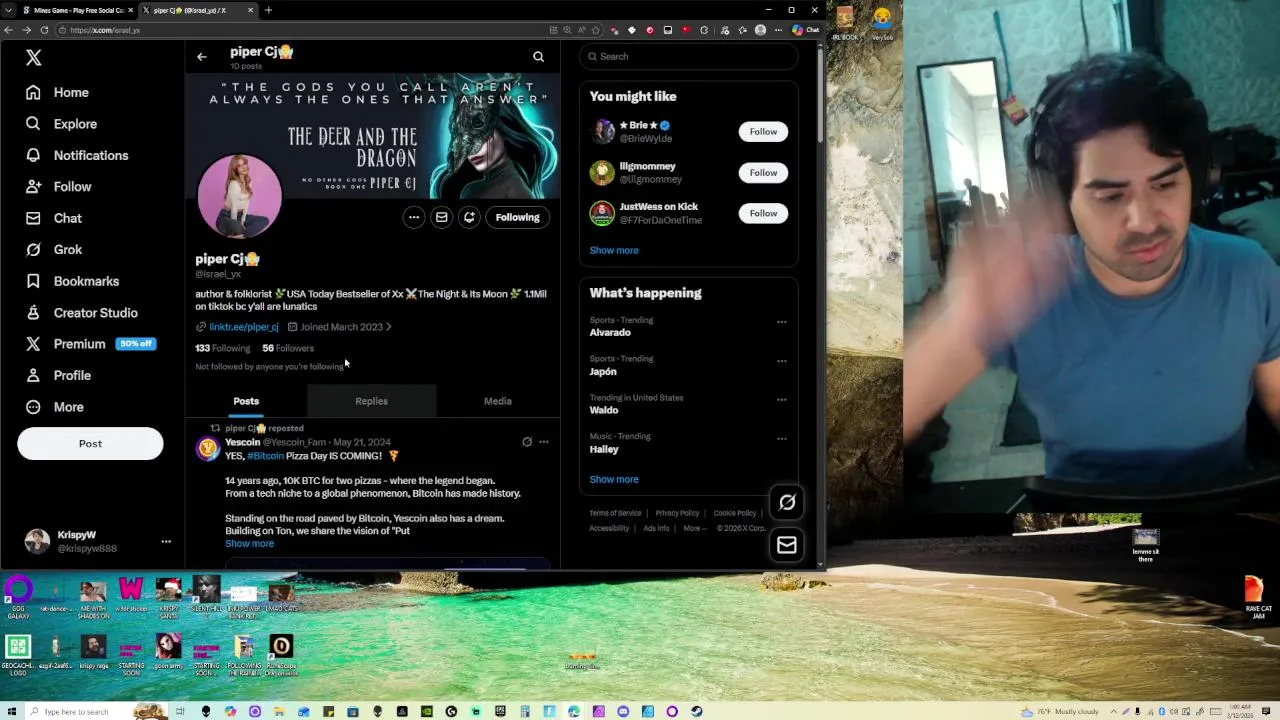1280x720 pixels.
Task: Click the Profile person icon in the sidebar
Action: click(x=33, y=376)
